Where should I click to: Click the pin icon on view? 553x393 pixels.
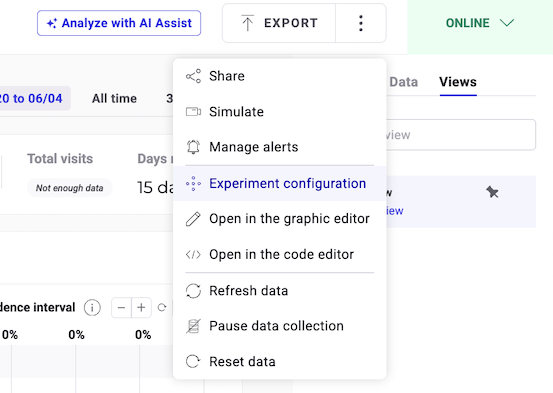pyautogui.click(x=492, y=192)
